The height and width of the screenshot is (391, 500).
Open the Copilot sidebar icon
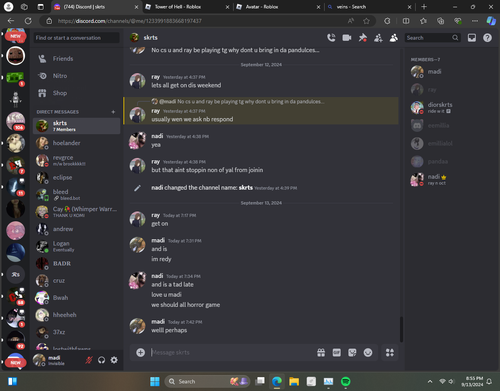(491, 21)
